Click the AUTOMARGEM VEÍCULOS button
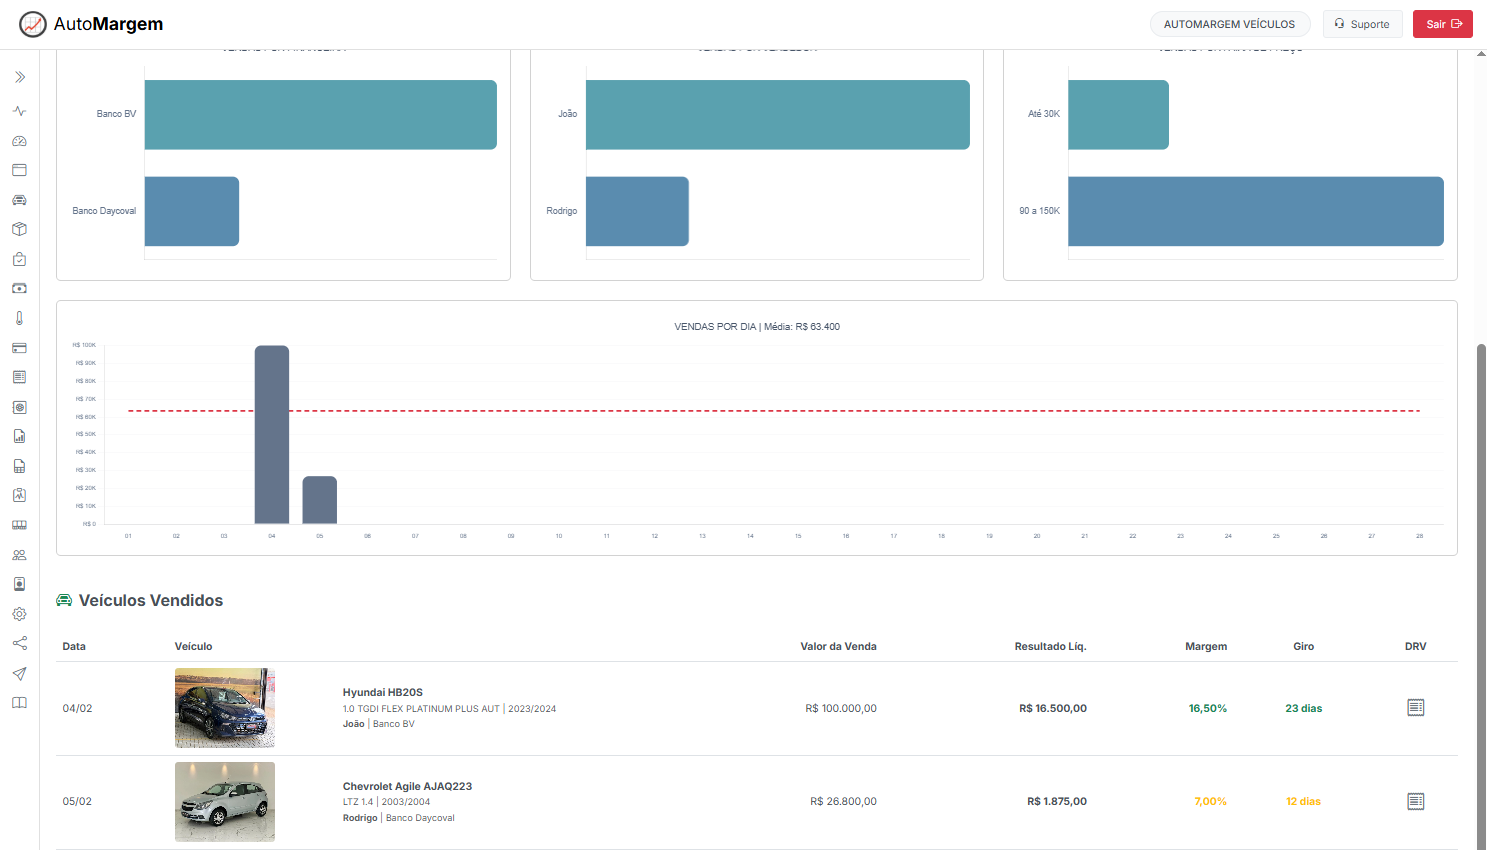1487x850 pixels. pyautogui.click(x=1229, y=24)
